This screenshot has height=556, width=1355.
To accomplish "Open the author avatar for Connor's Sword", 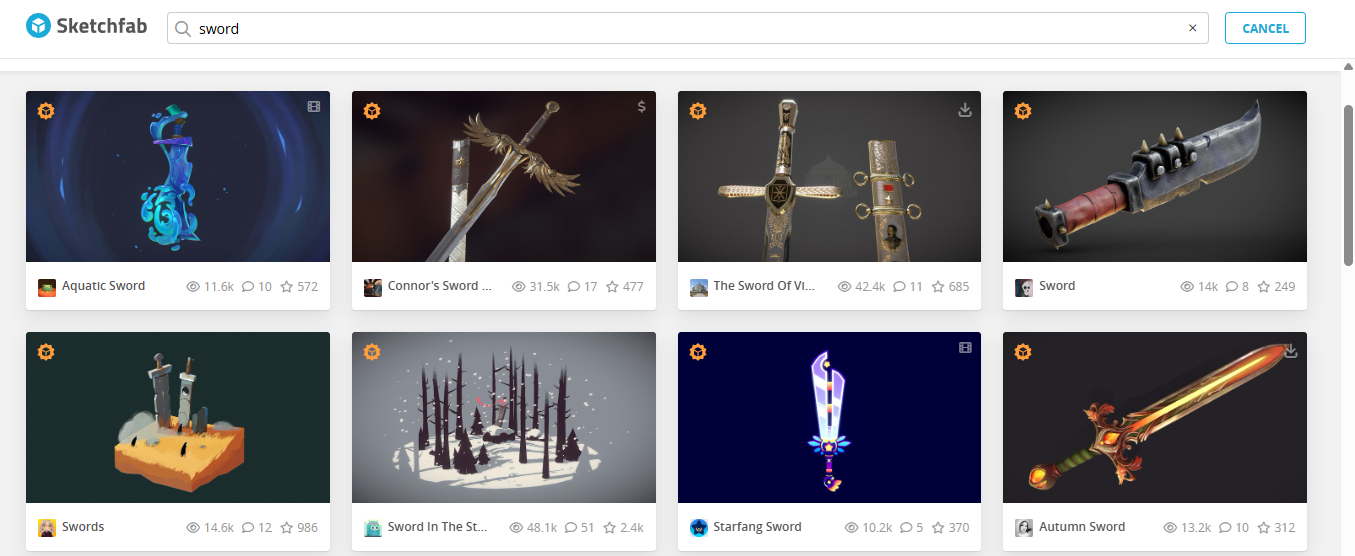I will click(x=372, y=287).
